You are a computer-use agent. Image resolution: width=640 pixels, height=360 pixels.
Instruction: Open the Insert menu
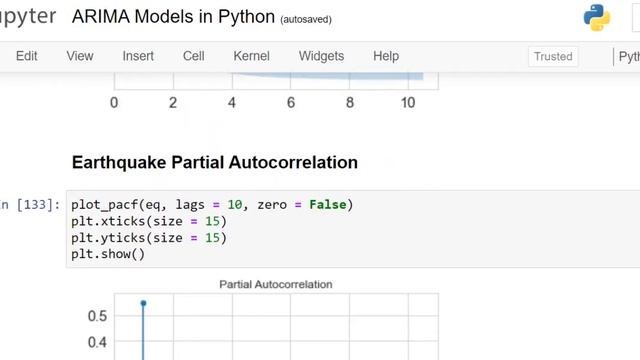[138, 56]
